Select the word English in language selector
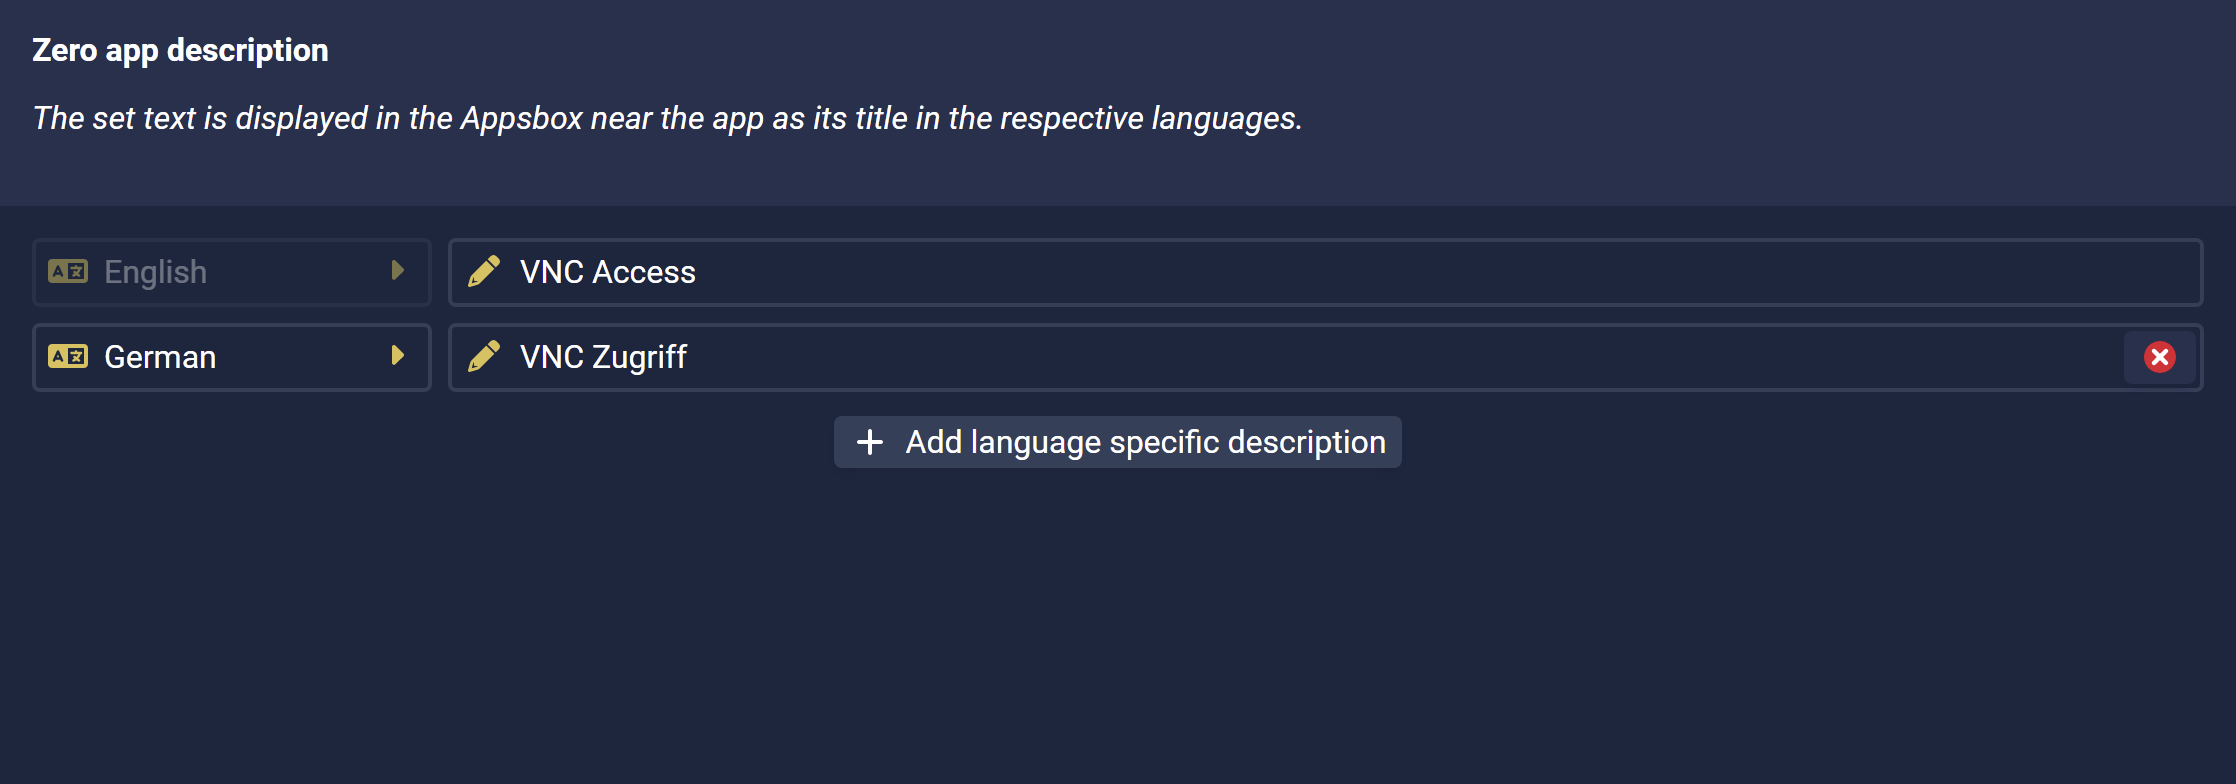Screen dimensions: 2236x784 155,272
